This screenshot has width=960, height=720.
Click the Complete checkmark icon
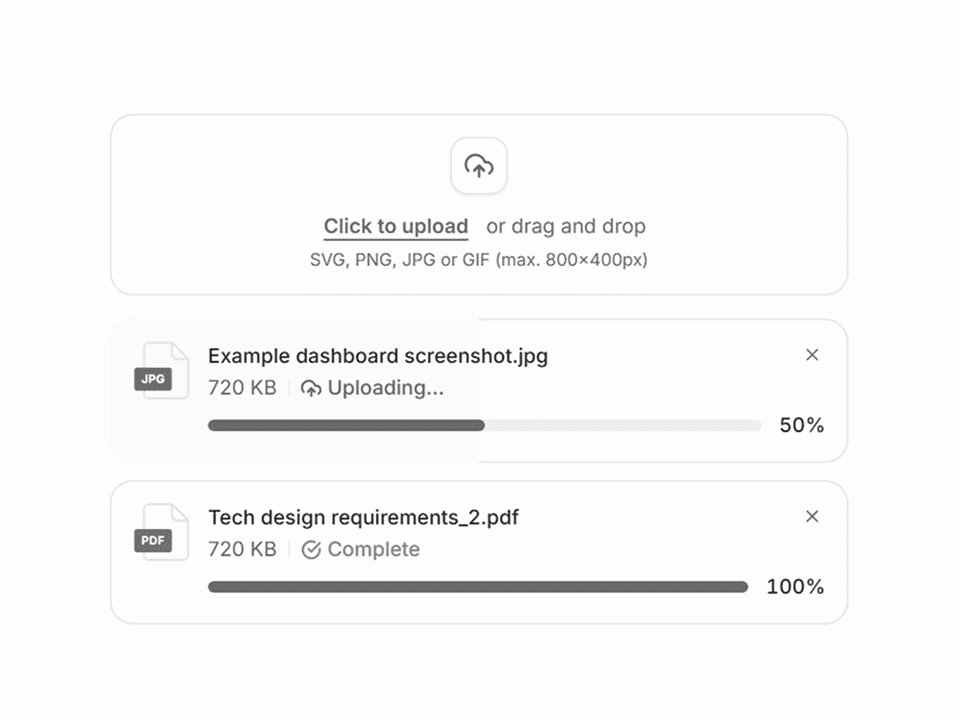click(310, 549)
